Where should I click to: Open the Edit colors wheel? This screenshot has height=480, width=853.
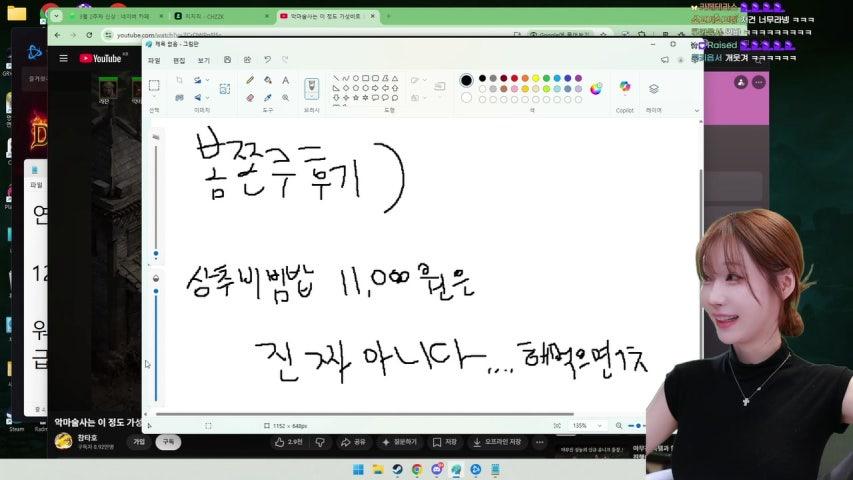coord(596,88)
